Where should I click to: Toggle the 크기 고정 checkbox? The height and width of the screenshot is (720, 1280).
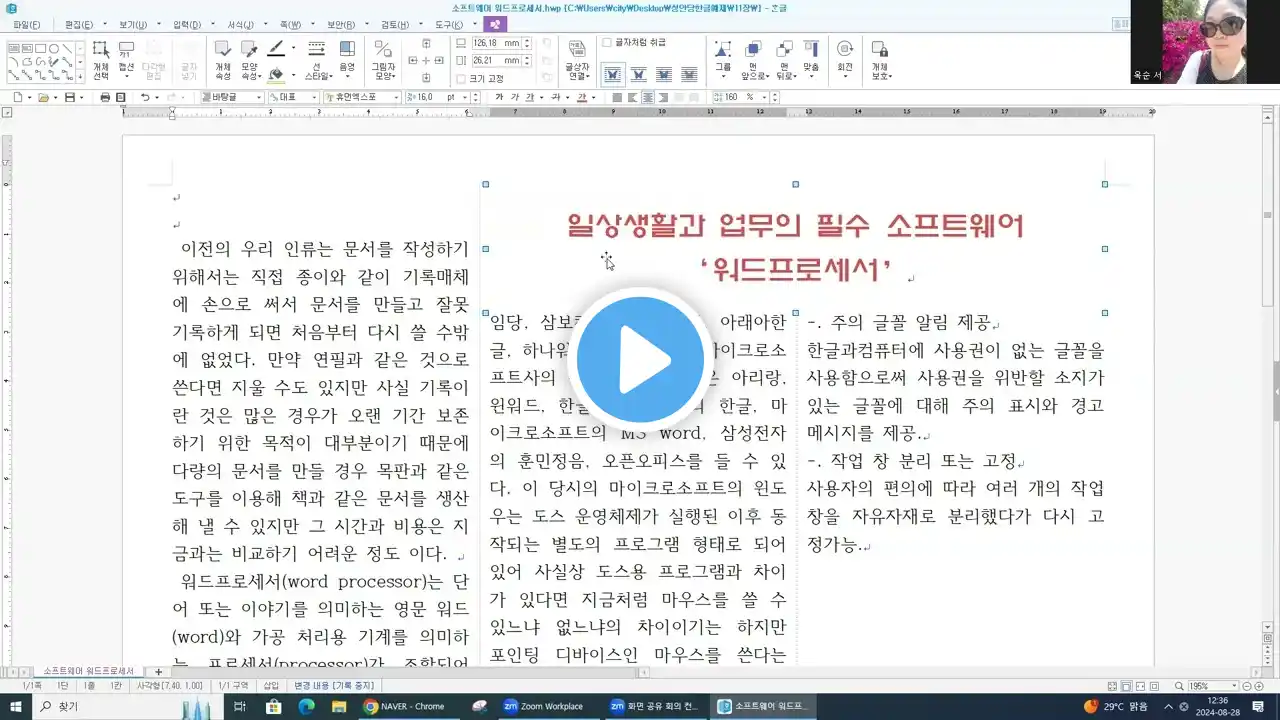coord(461,78)
